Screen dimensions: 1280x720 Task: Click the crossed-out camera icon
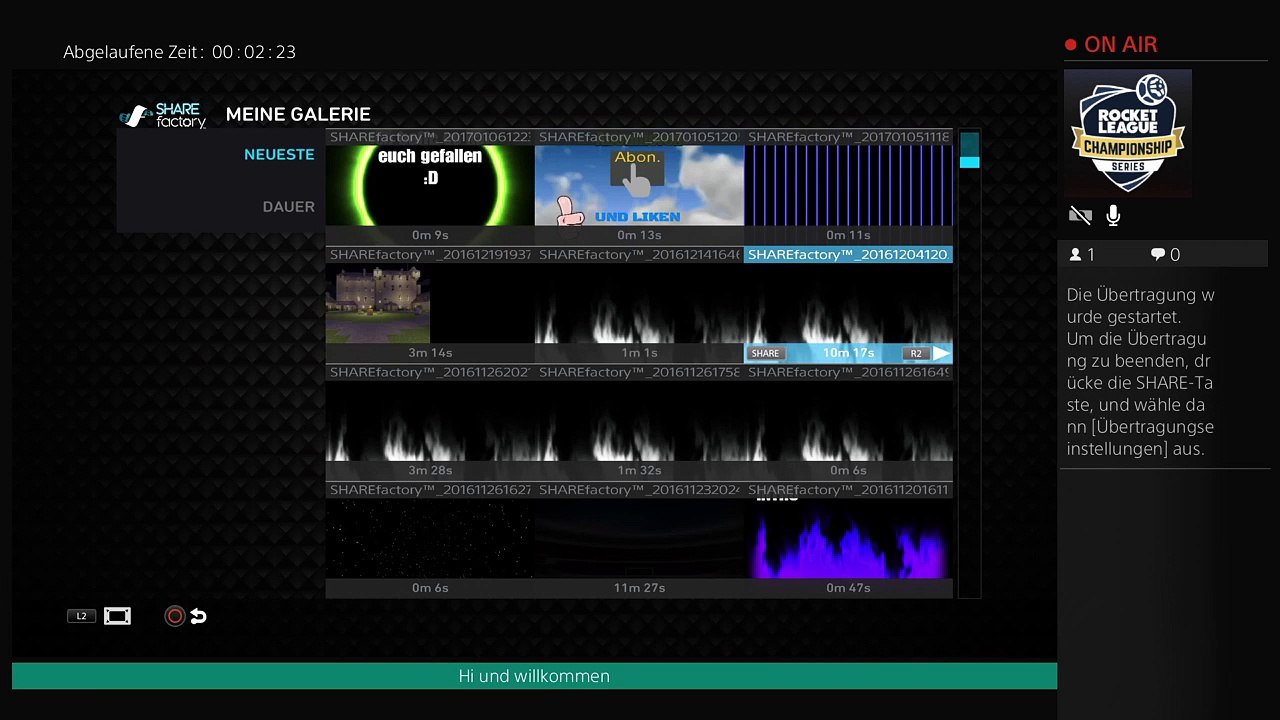tap(1080, 215)
